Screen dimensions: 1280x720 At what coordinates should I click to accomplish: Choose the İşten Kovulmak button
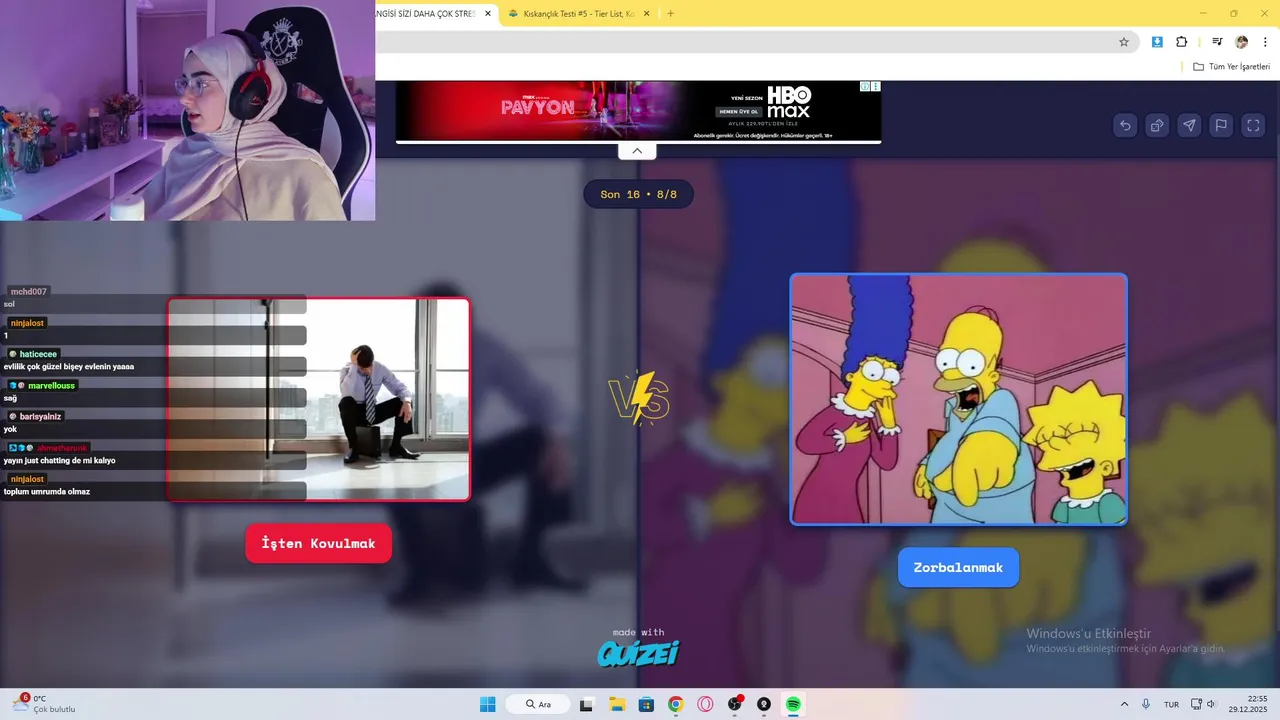coord(318,543)
